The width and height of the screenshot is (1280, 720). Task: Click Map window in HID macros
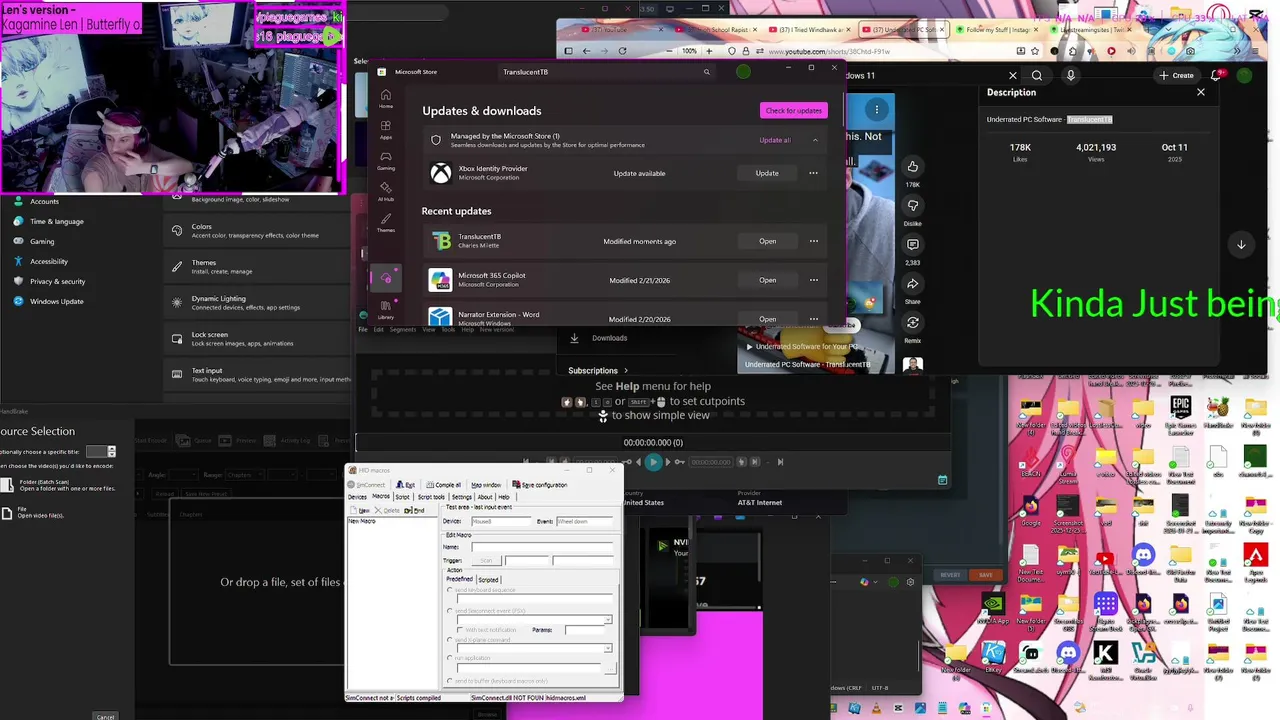click(x=486, y=485)
